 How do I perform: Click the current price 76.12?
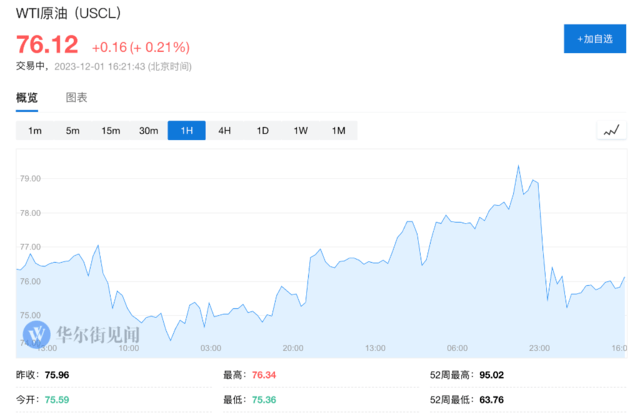47,45
